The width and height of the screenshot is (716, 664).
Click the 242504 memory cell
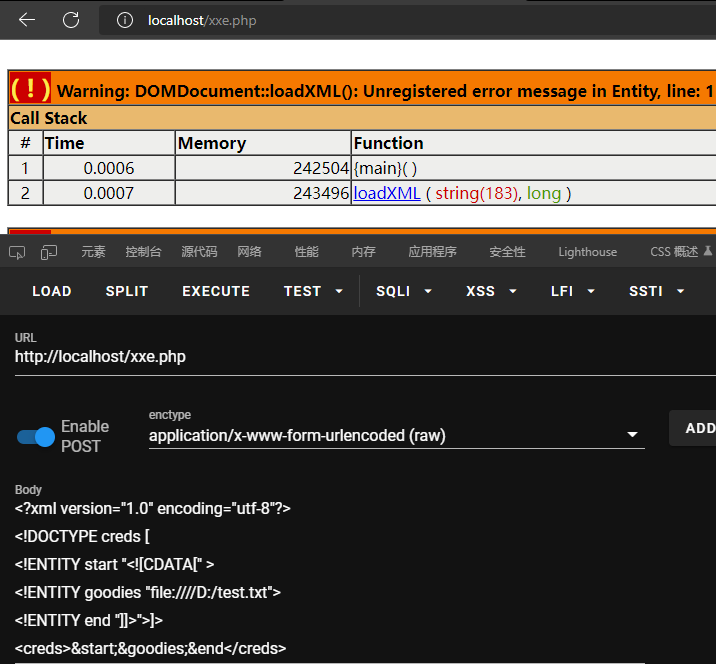(263, 169)
